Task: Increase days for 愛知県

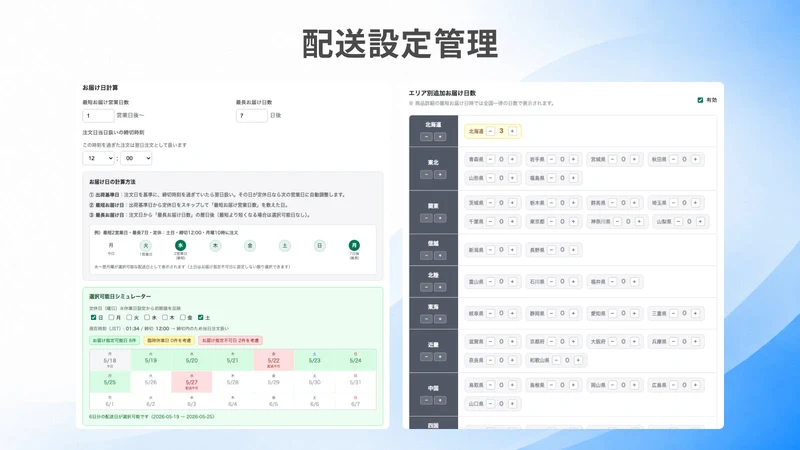Action: pos(634,313)
